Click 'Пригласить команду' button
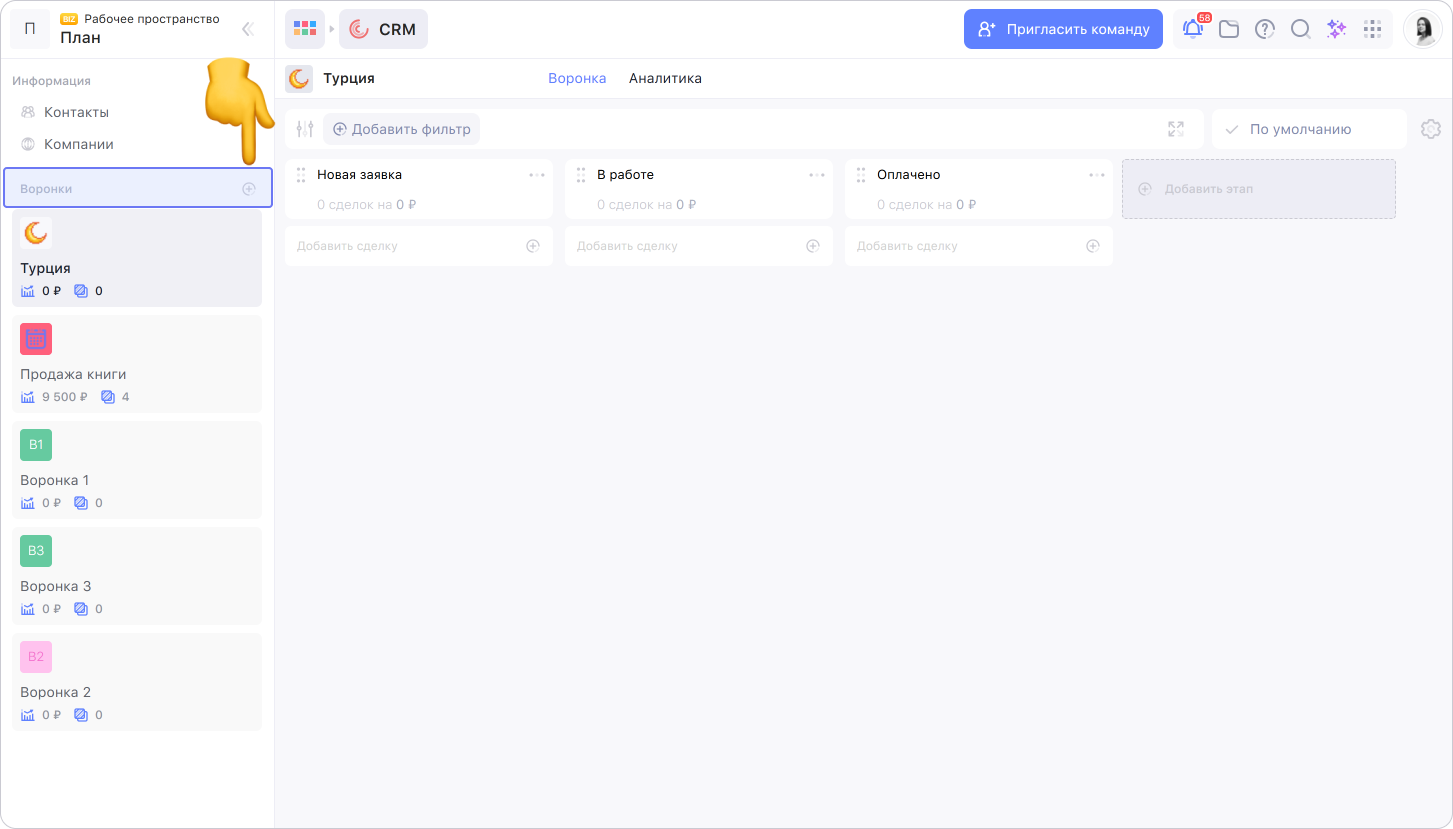 tap(1063, 29)
